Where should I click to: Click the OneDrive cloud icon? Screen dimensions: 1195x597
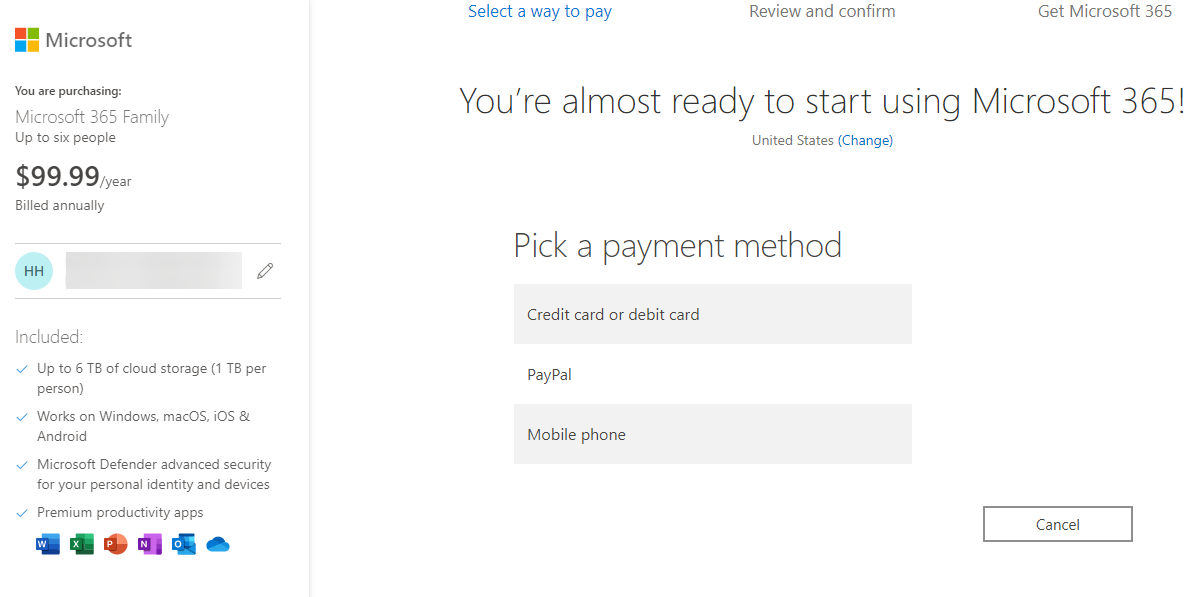[218, 545]
